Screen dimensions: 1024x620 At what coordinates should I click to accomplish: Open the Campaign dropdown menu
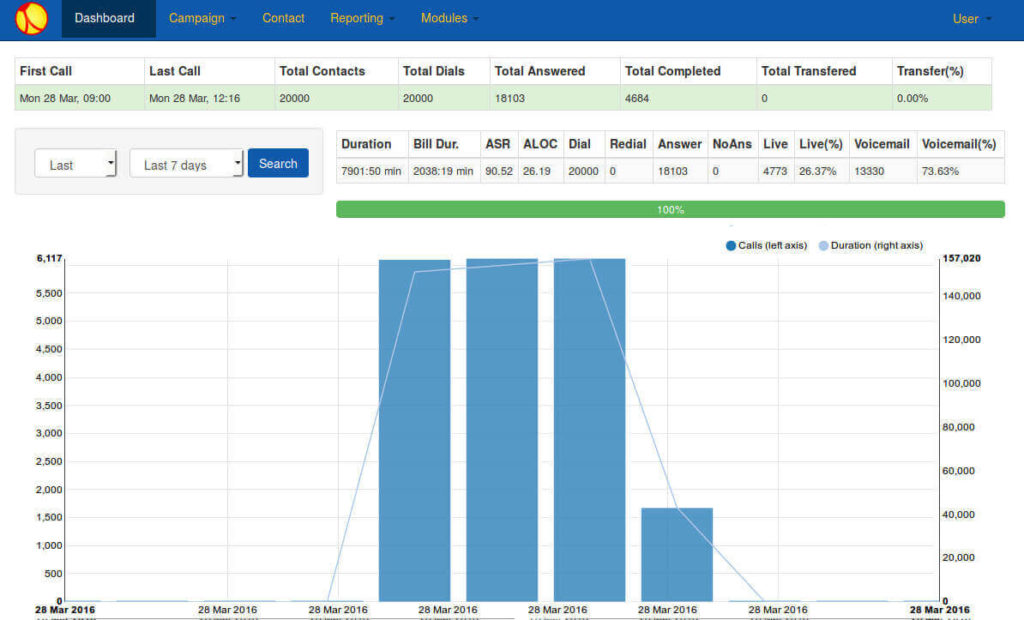(x=201, y=17)
